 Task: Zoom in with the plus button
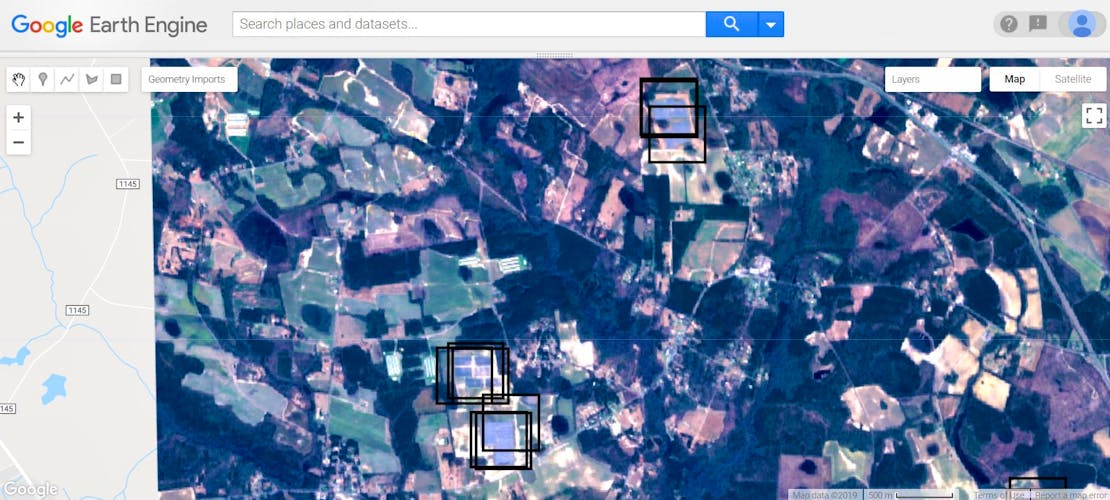(19, 117)
